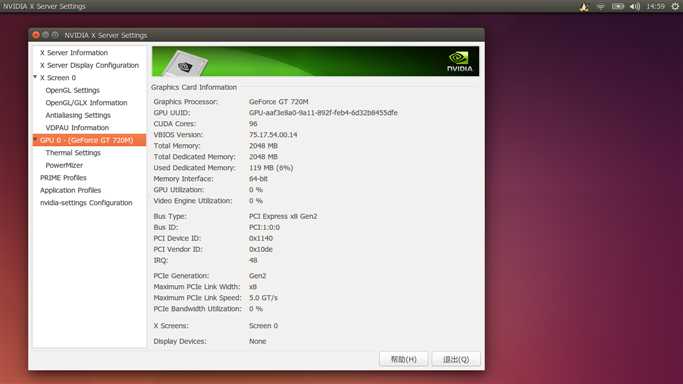Open the sound volume indicator
683x384 pixels.
635,7
